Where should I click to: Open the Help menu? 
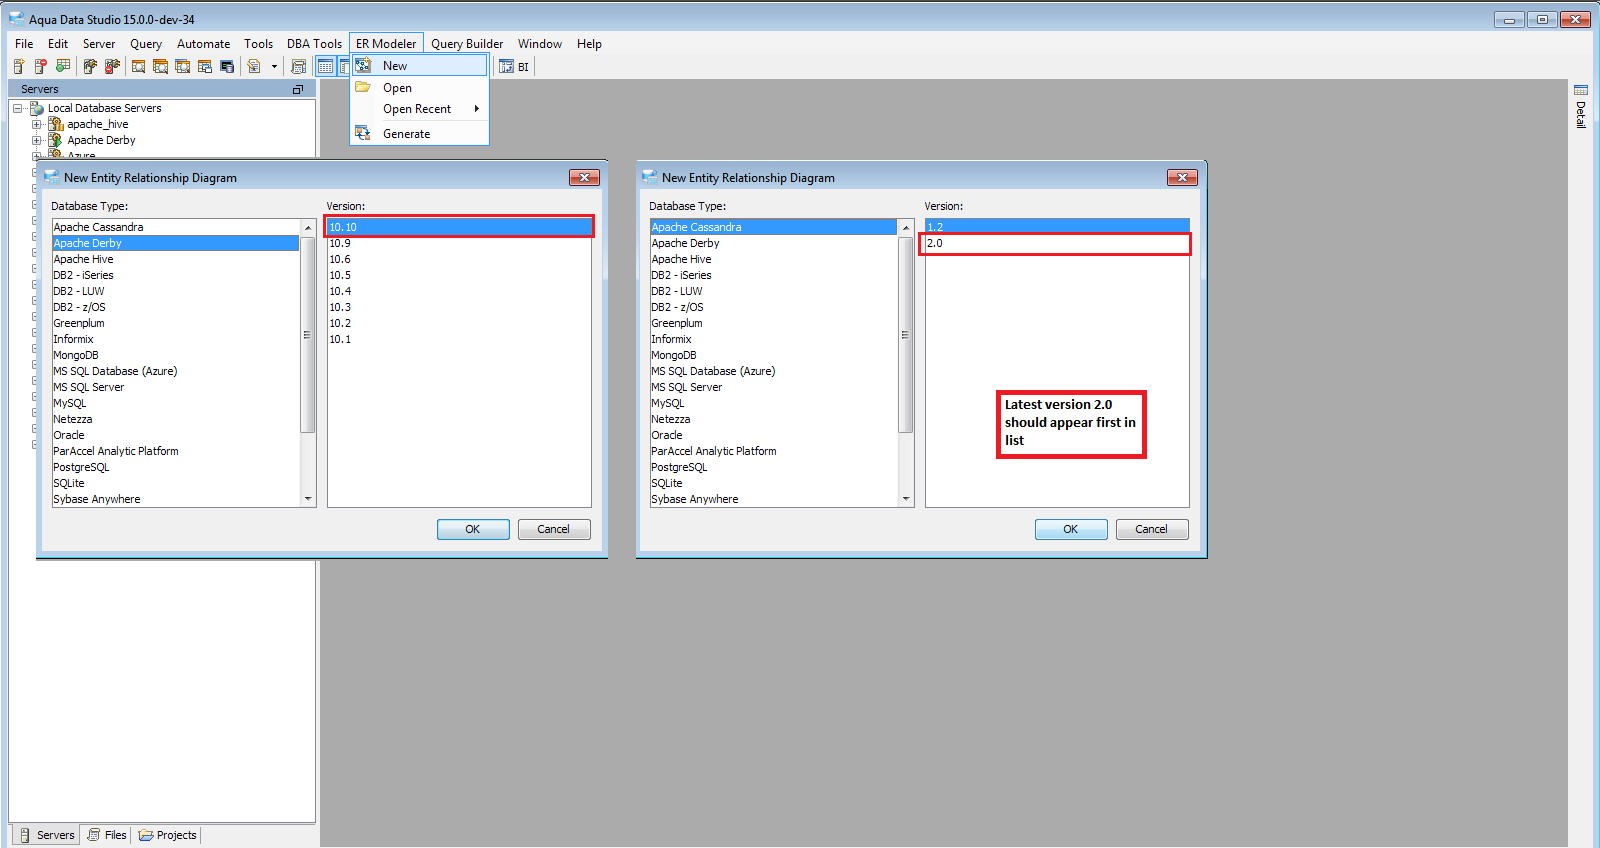coord(589,44)
